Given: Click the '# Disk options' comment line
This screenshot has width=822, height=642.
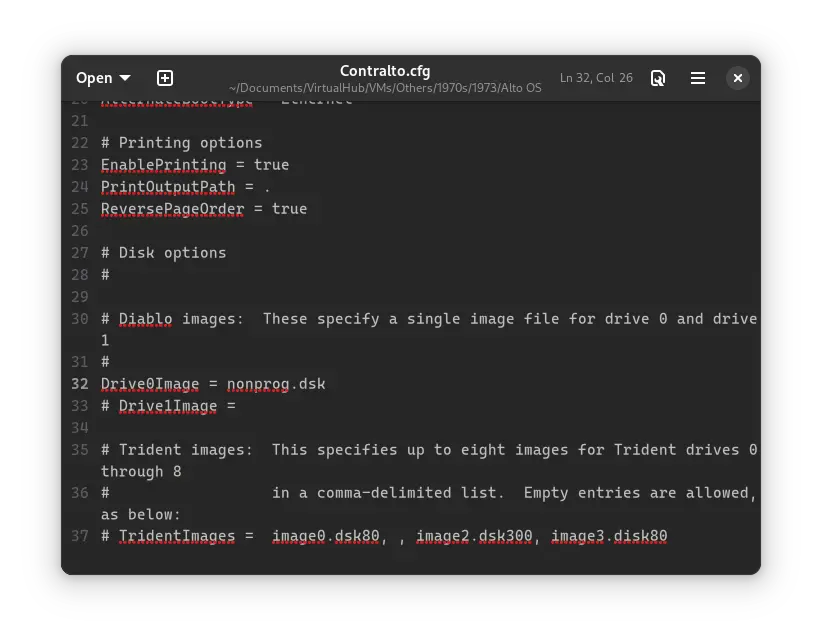Looking at the screenshot, I should click(163, 253).
